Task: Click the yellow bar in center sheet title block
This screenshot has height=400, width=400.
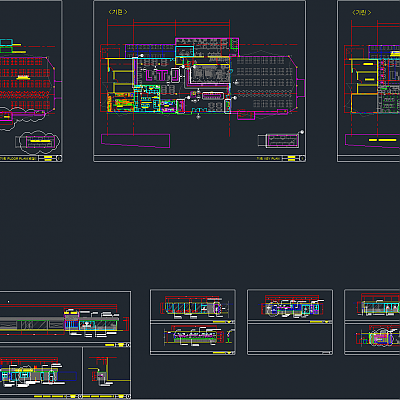Action: [291, 159]
